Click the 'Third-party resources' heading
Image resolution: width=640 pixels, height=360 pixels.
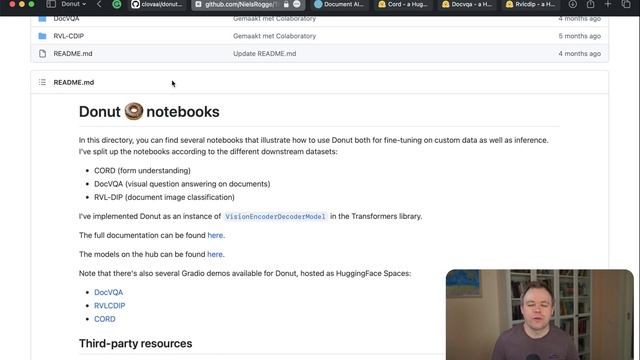136,343
